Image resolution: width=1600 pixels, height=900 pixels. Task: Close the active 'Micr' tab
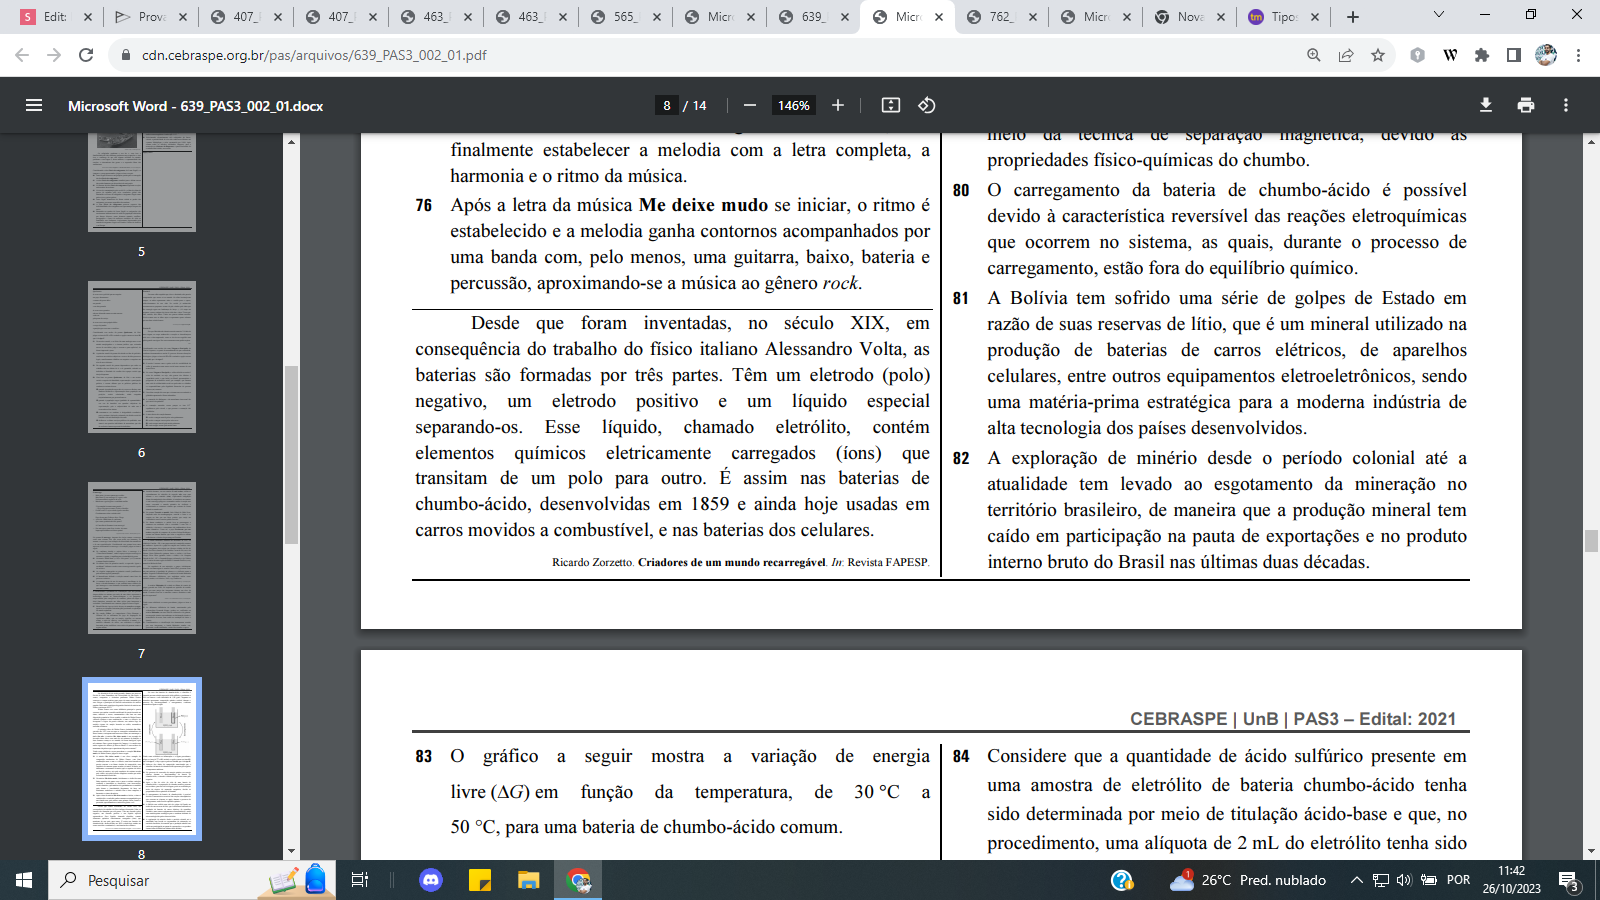(939, 17)
